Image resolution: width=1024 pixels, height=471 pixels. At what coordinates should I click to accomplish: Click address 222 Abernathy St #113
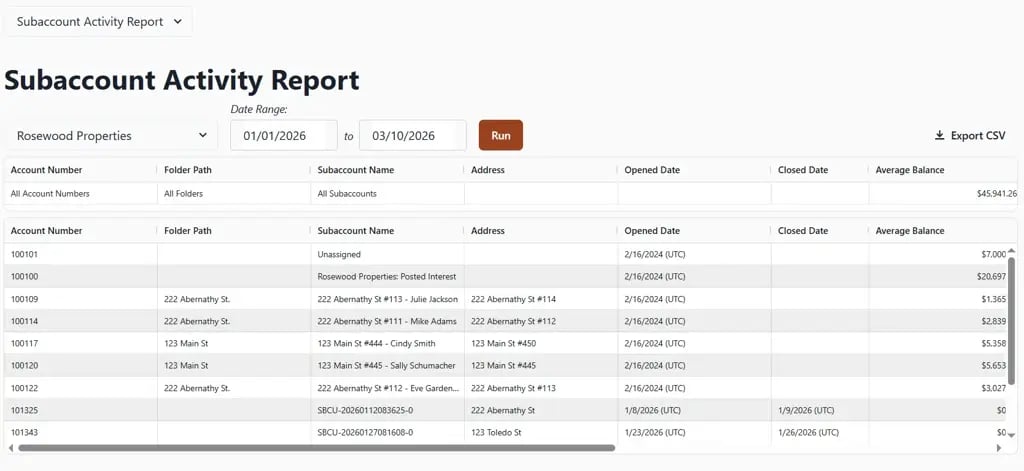tap(513, 388)
